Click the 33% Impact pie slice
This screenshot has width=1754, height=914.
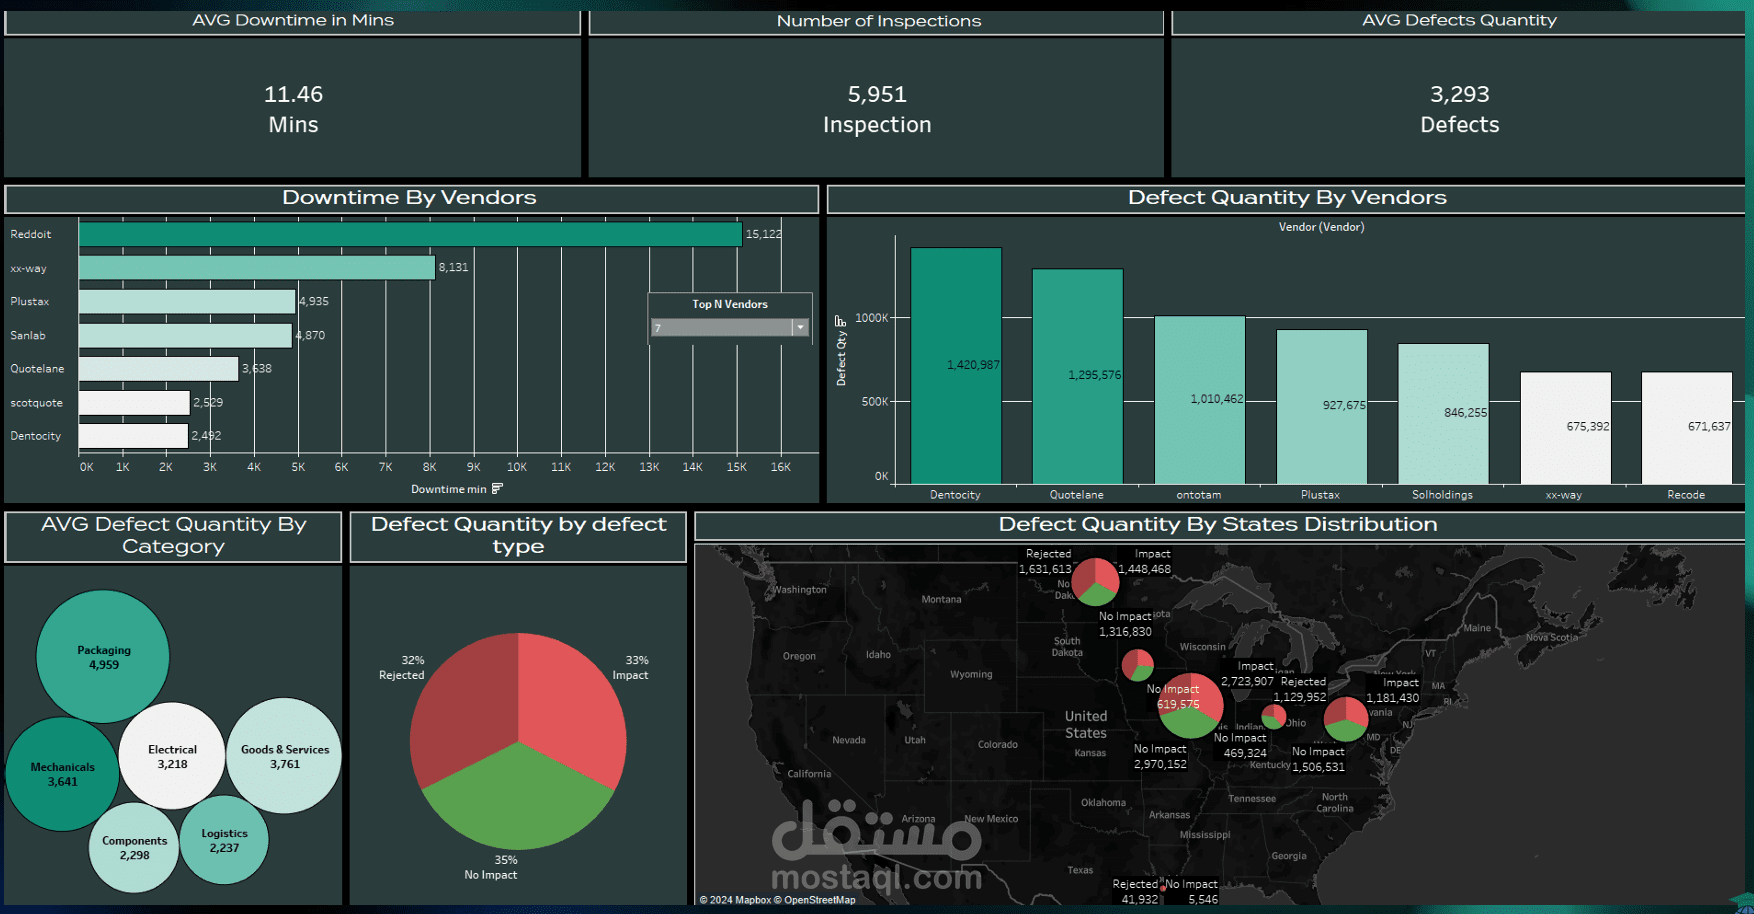[x=570, y=705]
